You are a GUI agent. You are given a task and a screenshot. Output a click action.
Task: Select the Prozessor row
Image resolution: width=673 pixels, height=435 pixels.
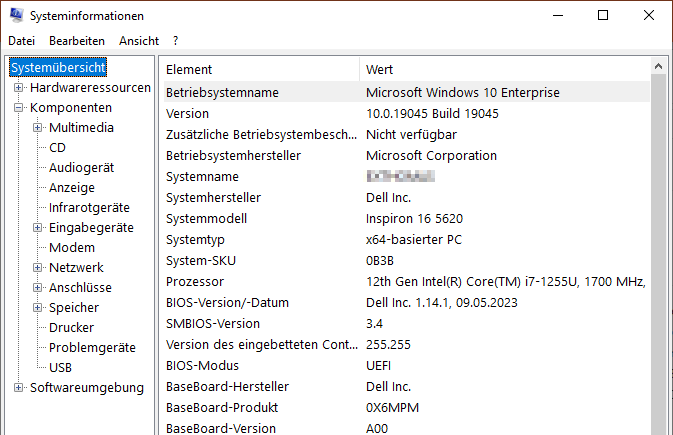(x=406, y=282)
